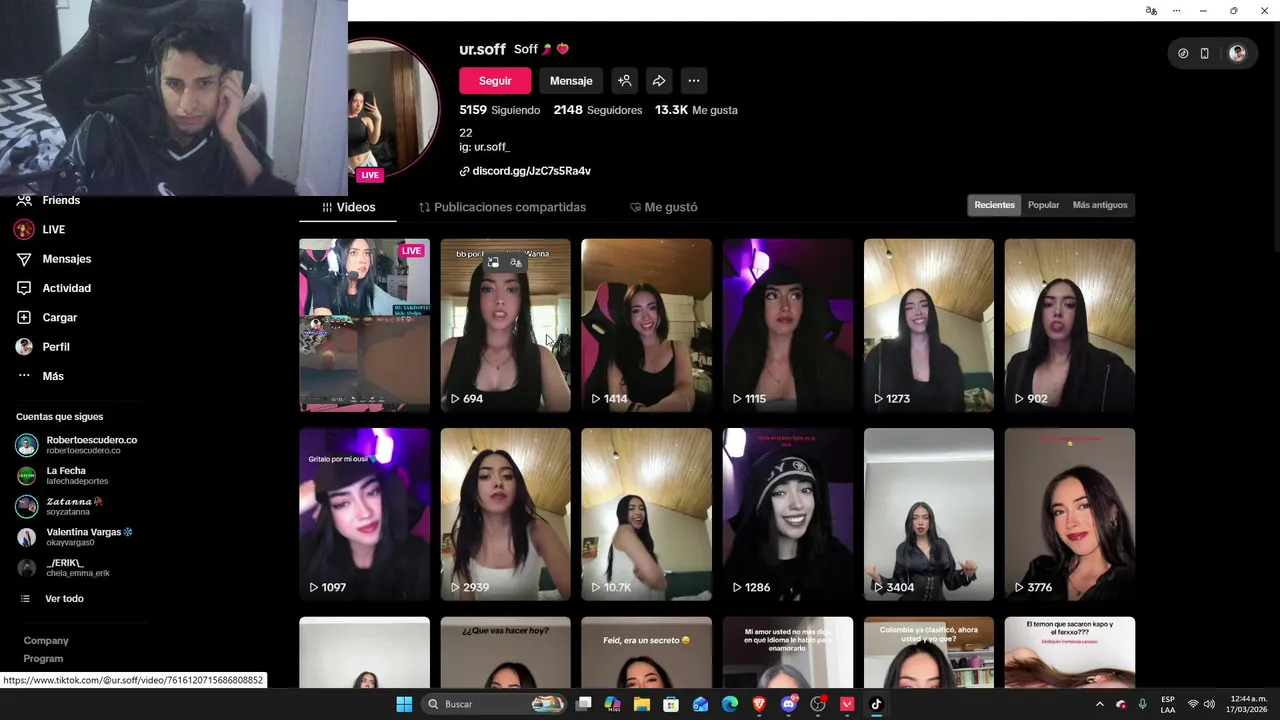Screen dimensions: 1280x720
Task: Open the video with 694 views
Action: click(x=506, y=325)
